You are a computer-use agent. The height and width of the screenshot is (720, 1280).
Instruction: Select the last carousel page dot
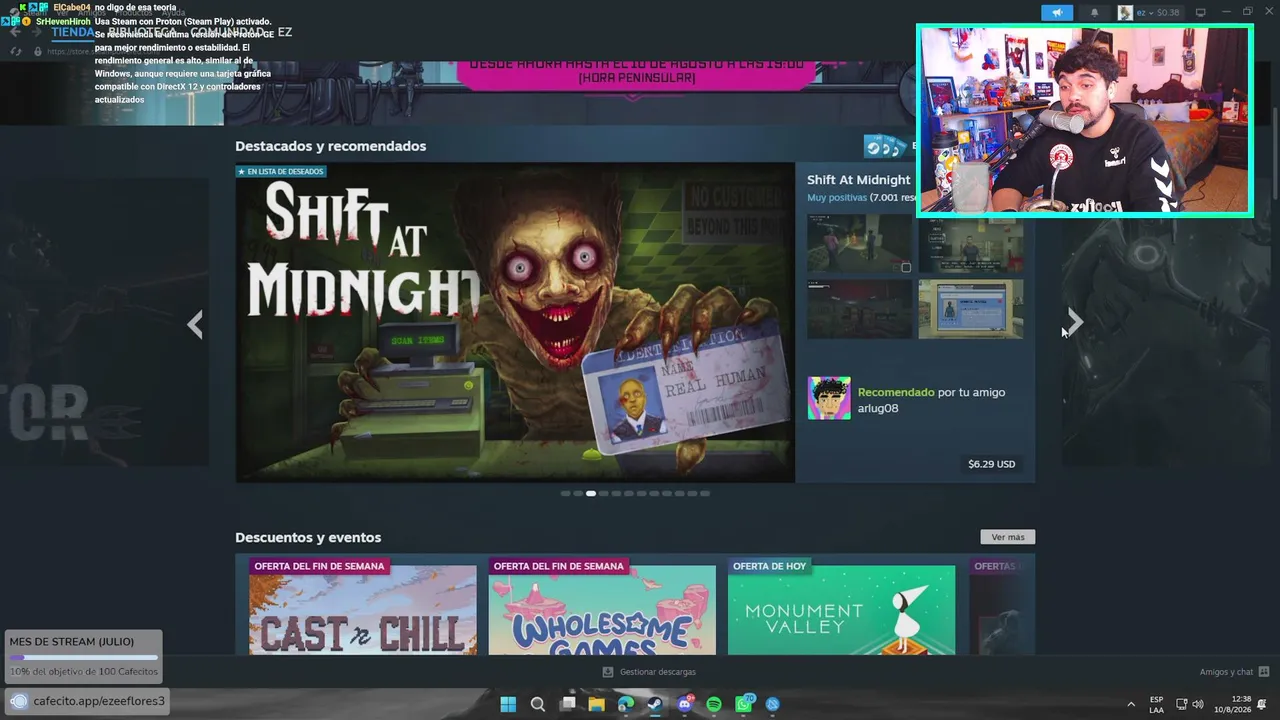705,493
